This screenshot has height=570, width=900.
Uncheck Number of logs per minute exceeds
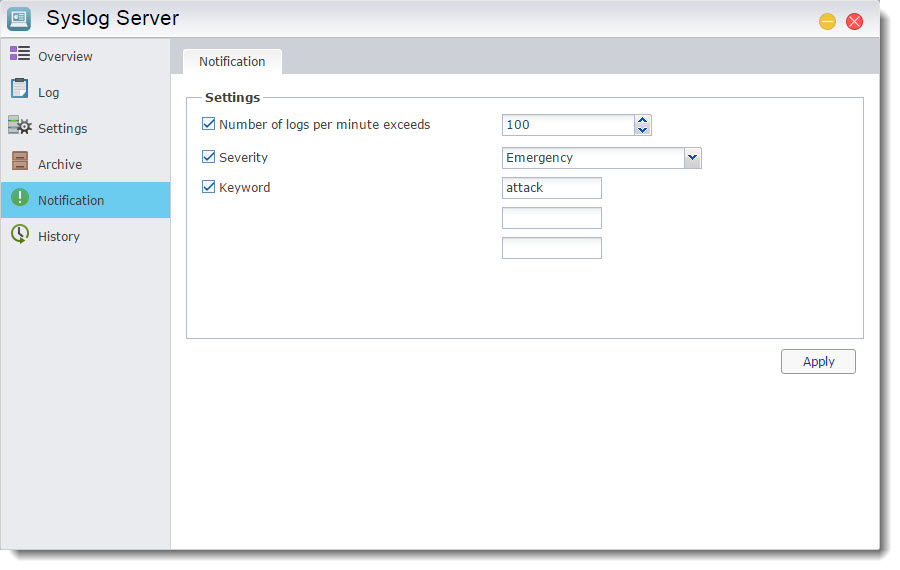tap(209, 125)
